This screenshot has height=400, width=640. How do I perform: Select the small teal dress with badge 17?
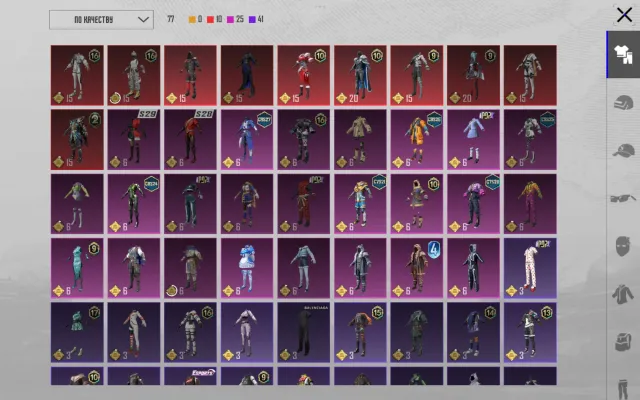(x=77, y=332)
